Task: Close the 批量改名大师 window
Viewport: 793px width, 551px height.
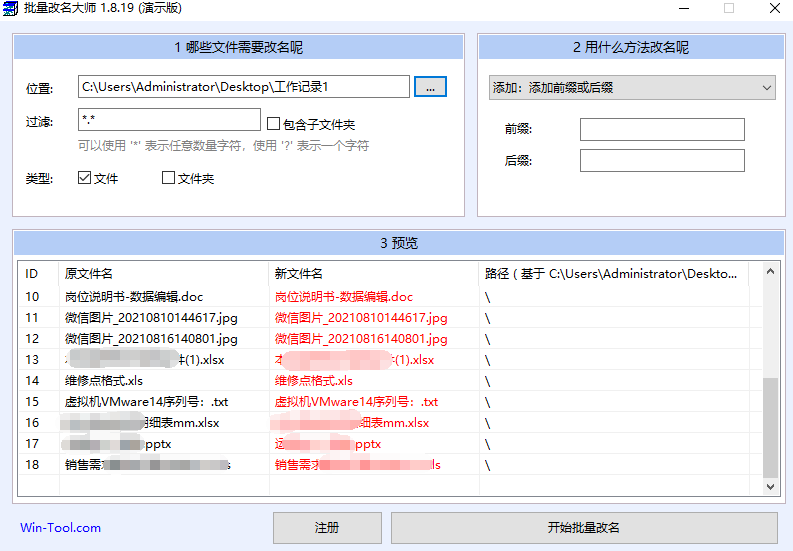Action: point(775,8)
